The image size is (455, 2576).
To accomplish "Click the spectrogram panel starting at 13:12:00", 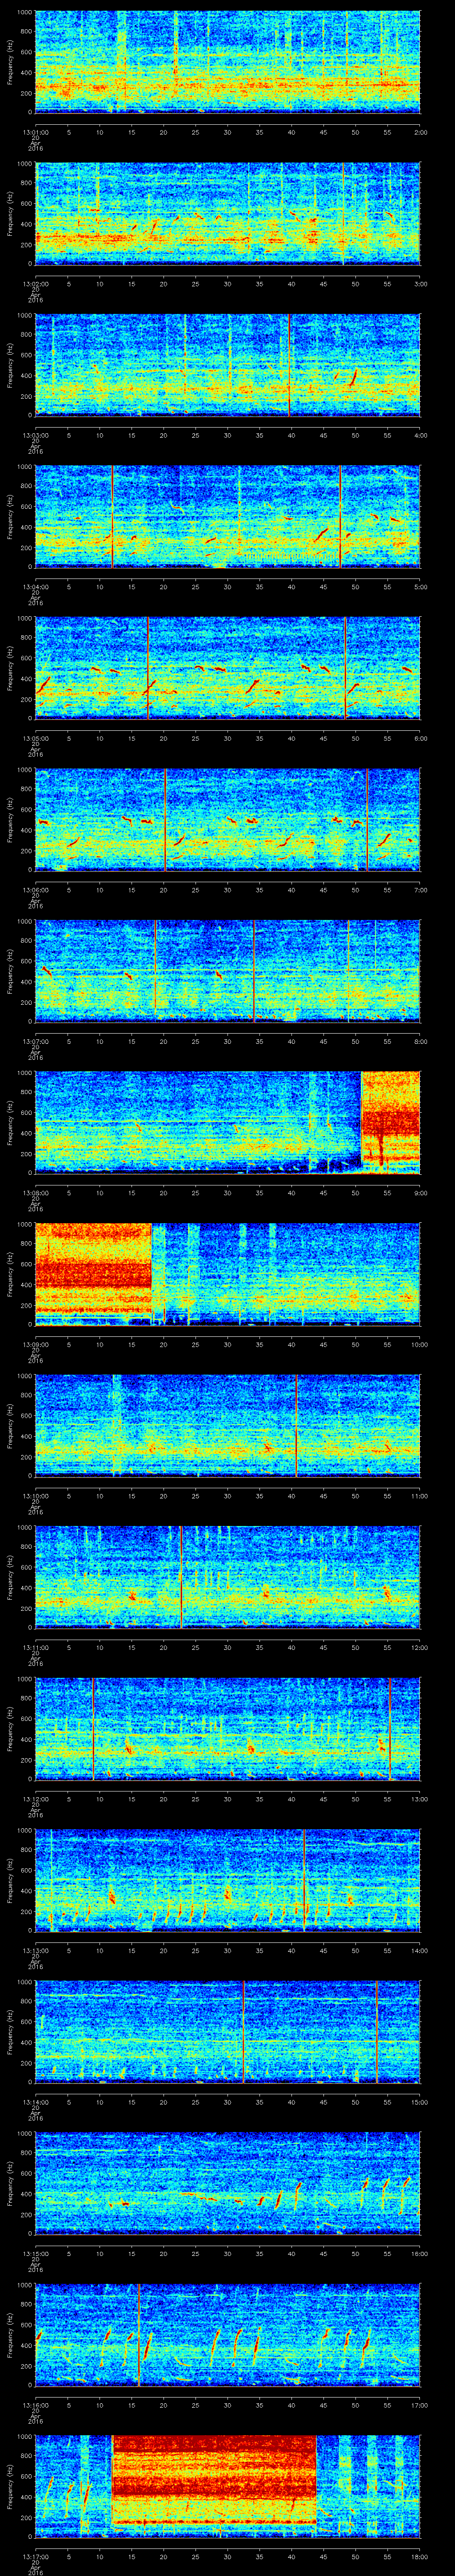I will (227, 1729).
